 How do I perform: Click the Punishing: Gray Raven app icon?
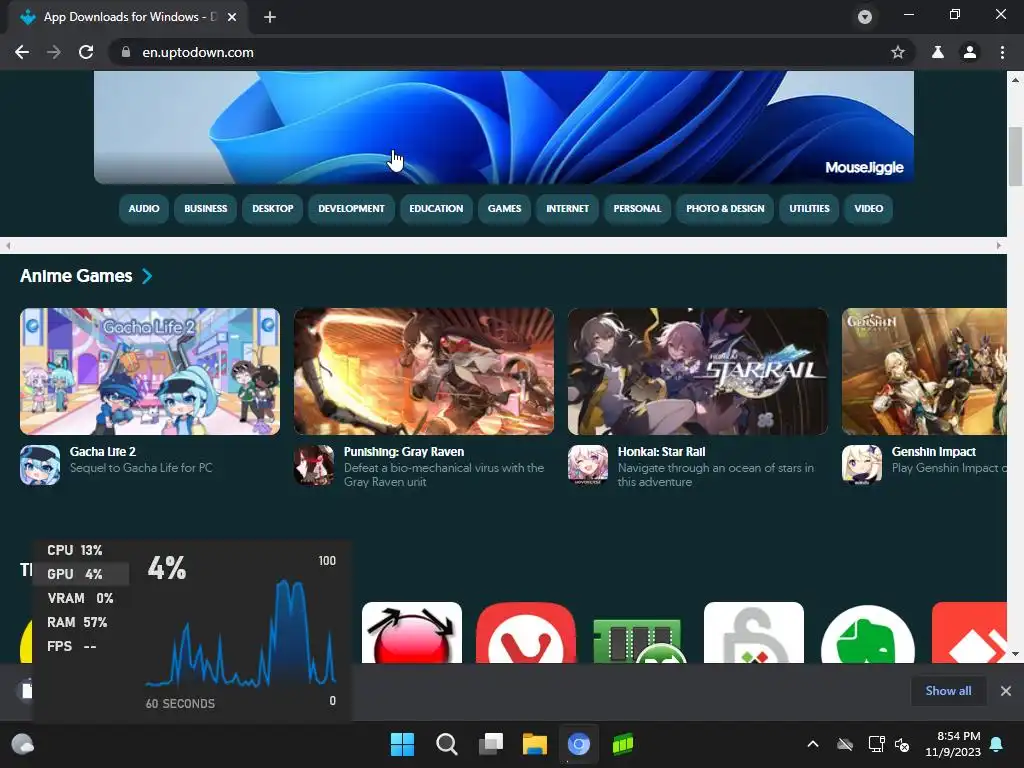click(x=314, y=465)
